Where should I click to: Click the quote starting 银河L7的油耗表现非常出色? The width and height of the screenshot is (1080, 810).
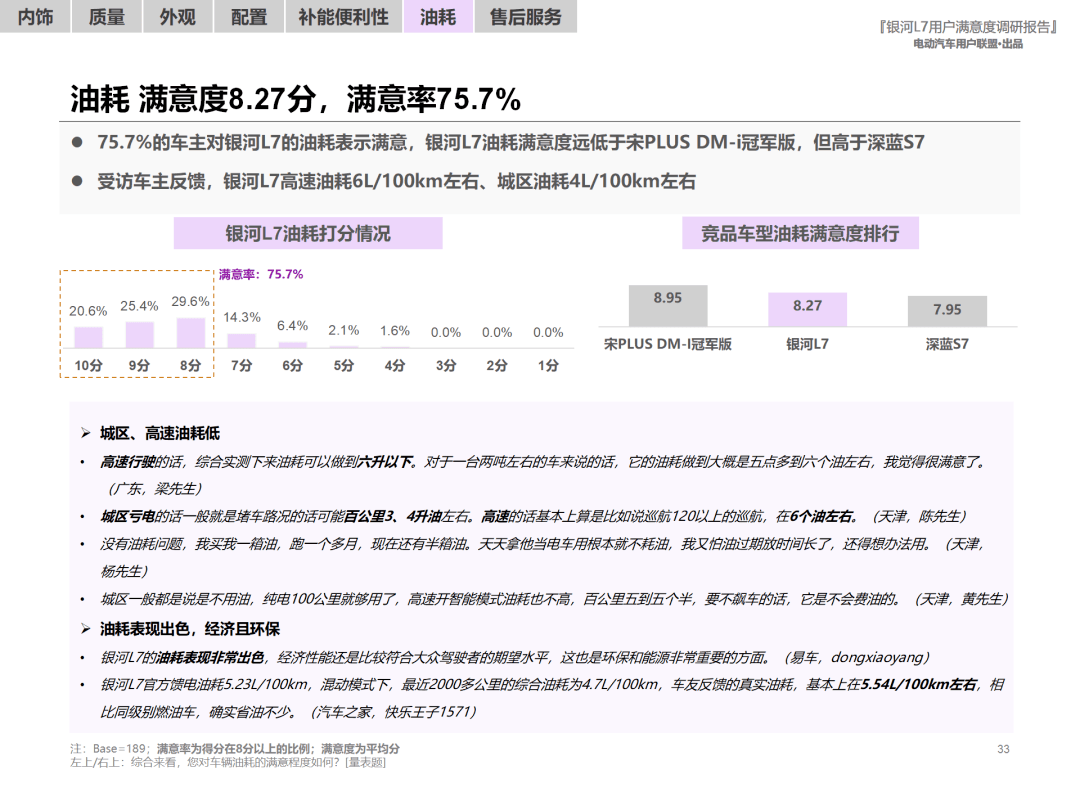(x=515, y=658)
